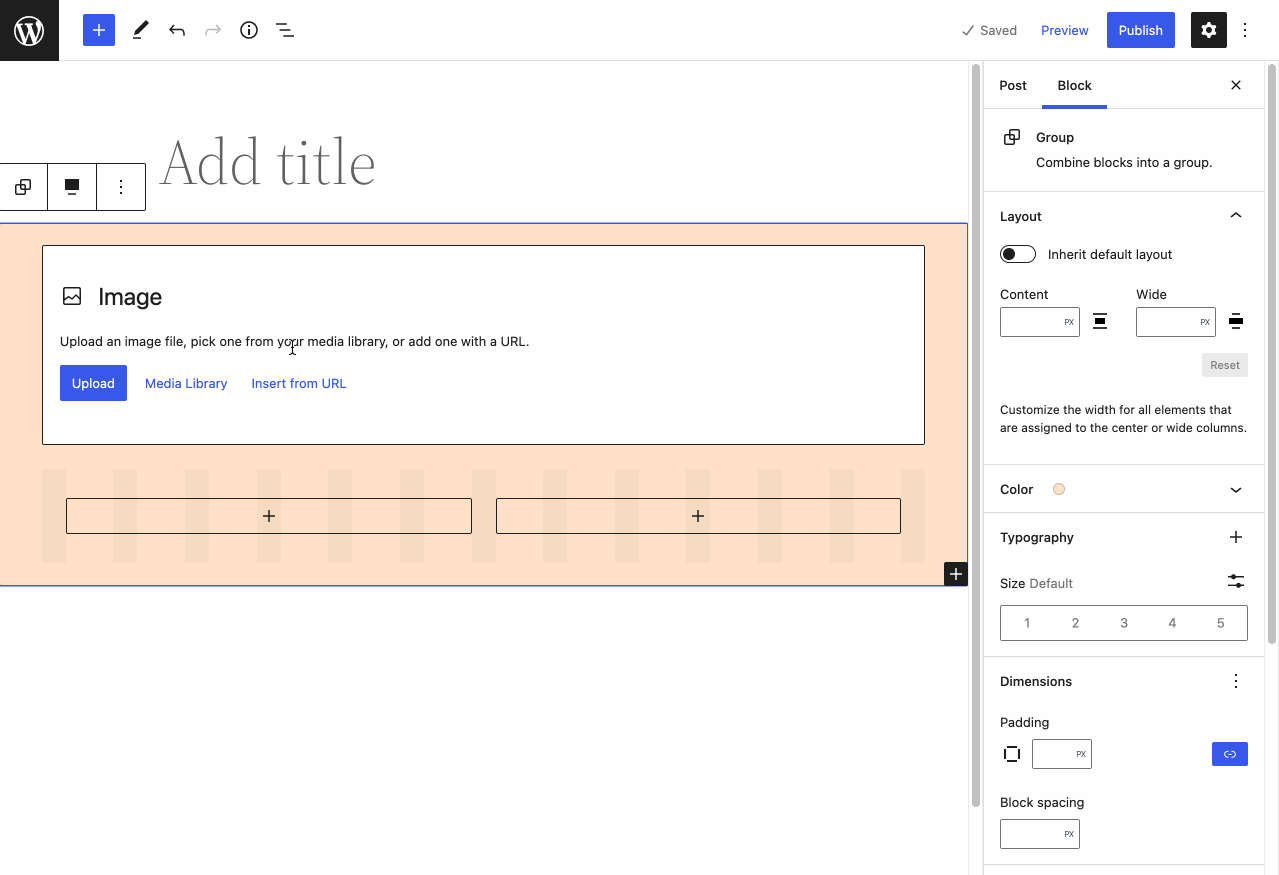Open the editor options menu top right
The height and width of the screenshot is (875, 1279).
coord(1244,30)
